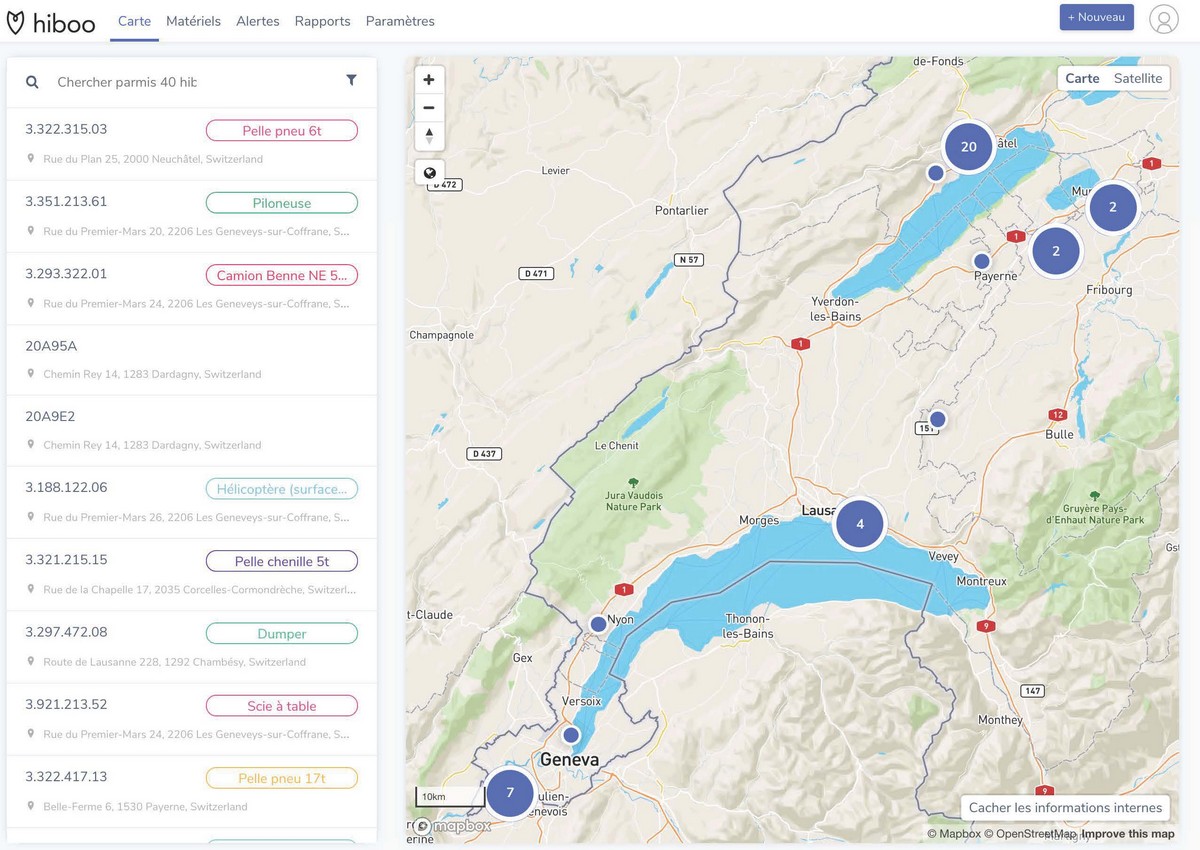Viewport: 1200px width, 850px height.
Task: Open the Matériels tab
Action: (x=193, y=21)
